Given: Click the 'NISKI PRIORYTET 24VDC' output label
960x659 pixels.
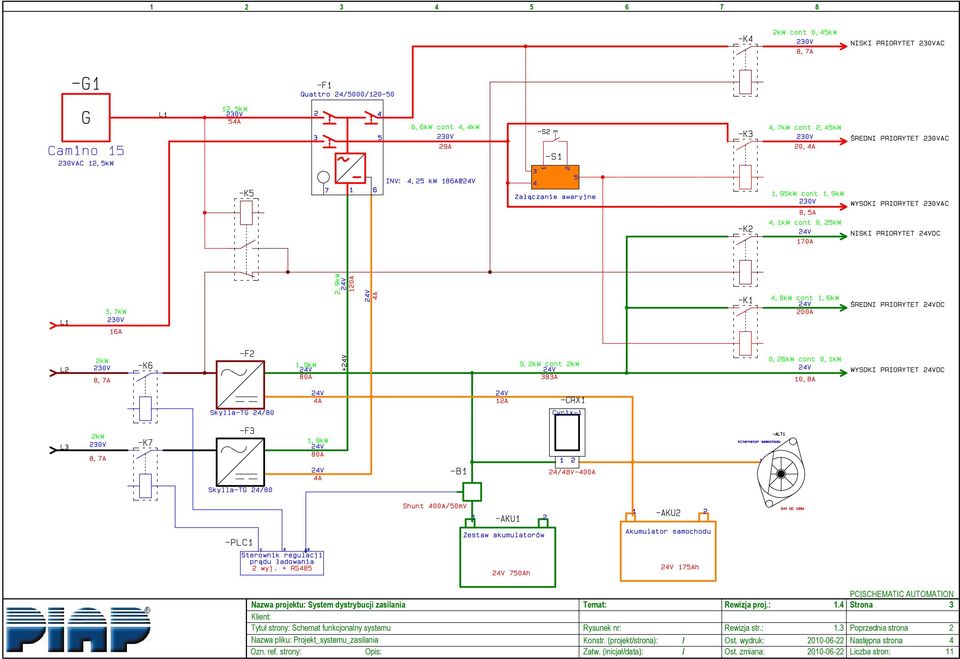Looking at the screenshot, I should click(x=895, y=233).
